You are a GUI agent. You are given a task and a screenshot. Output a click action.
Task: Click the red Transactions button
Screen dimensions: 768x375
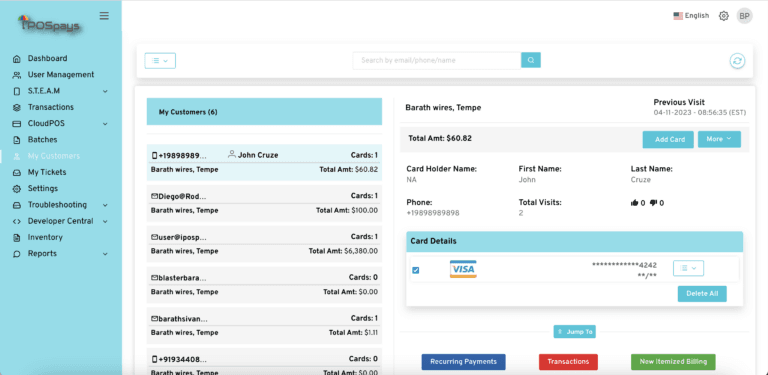click(568, 362)
